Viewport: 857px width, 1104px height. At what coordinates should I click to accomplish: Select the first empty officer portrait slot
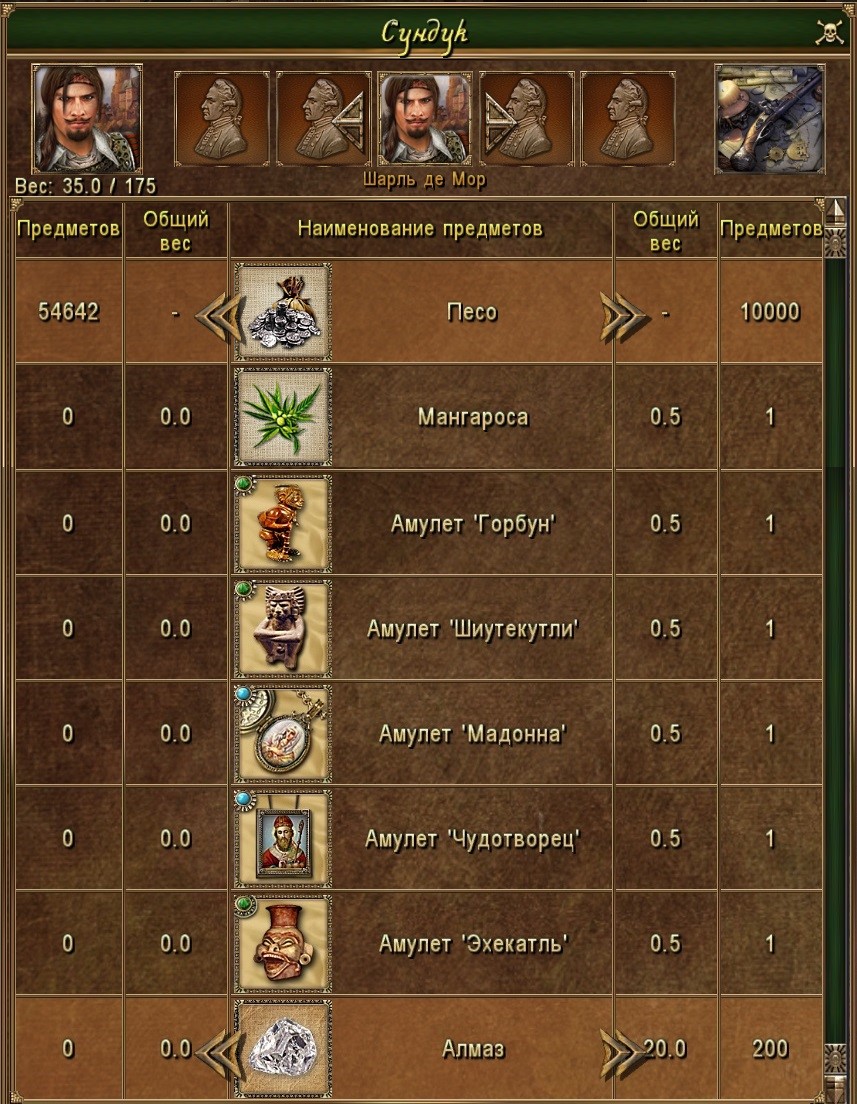coord(222,118)
